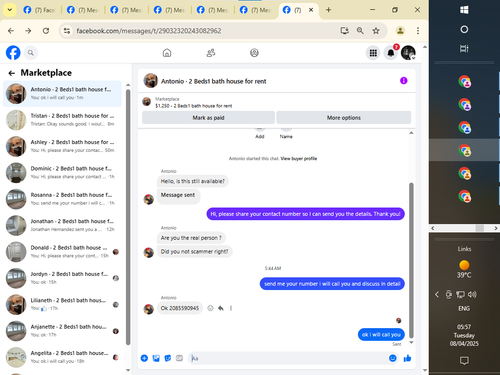Image resolution: width=500 pixels, height=375 pixels.
Task: Click the emoji react icon beside Antonio's number message
Action: 210,308
